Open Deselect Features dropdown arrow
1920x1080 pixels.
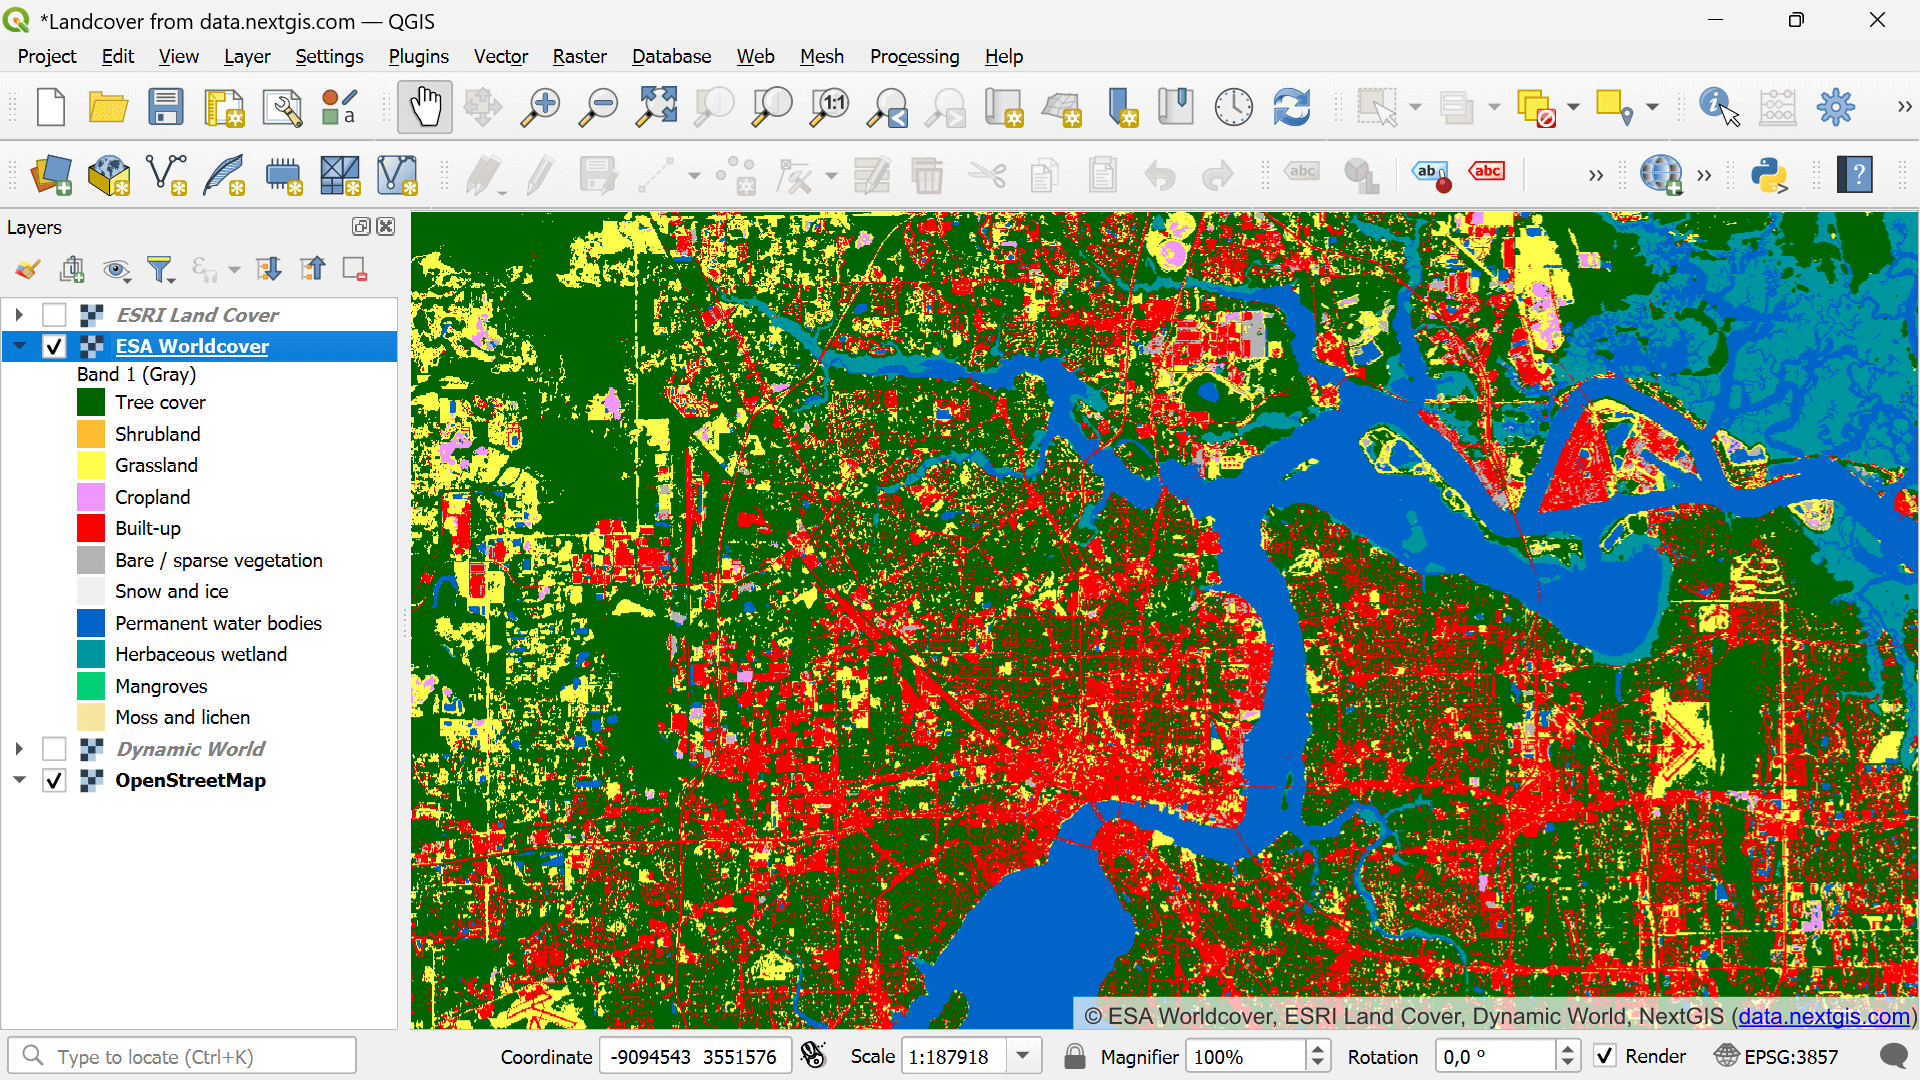[1573, 107]
